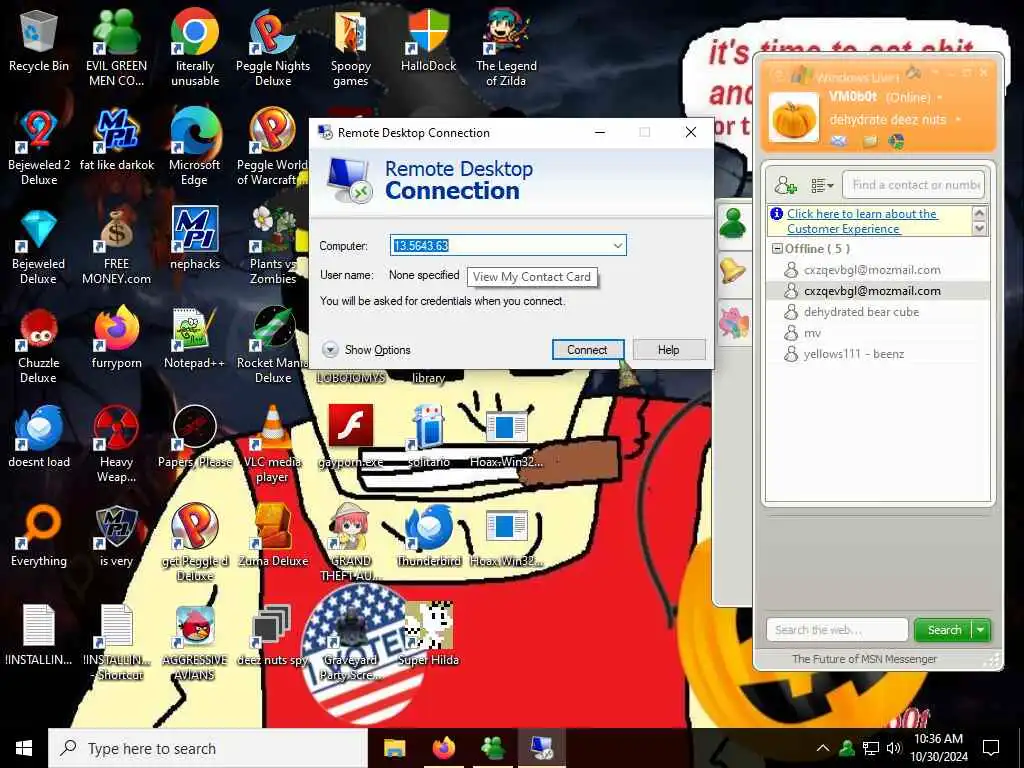
Task: Select the Flash gayporn.exe desktop icon
Action: pyautogui.click(x=351, y=438)
